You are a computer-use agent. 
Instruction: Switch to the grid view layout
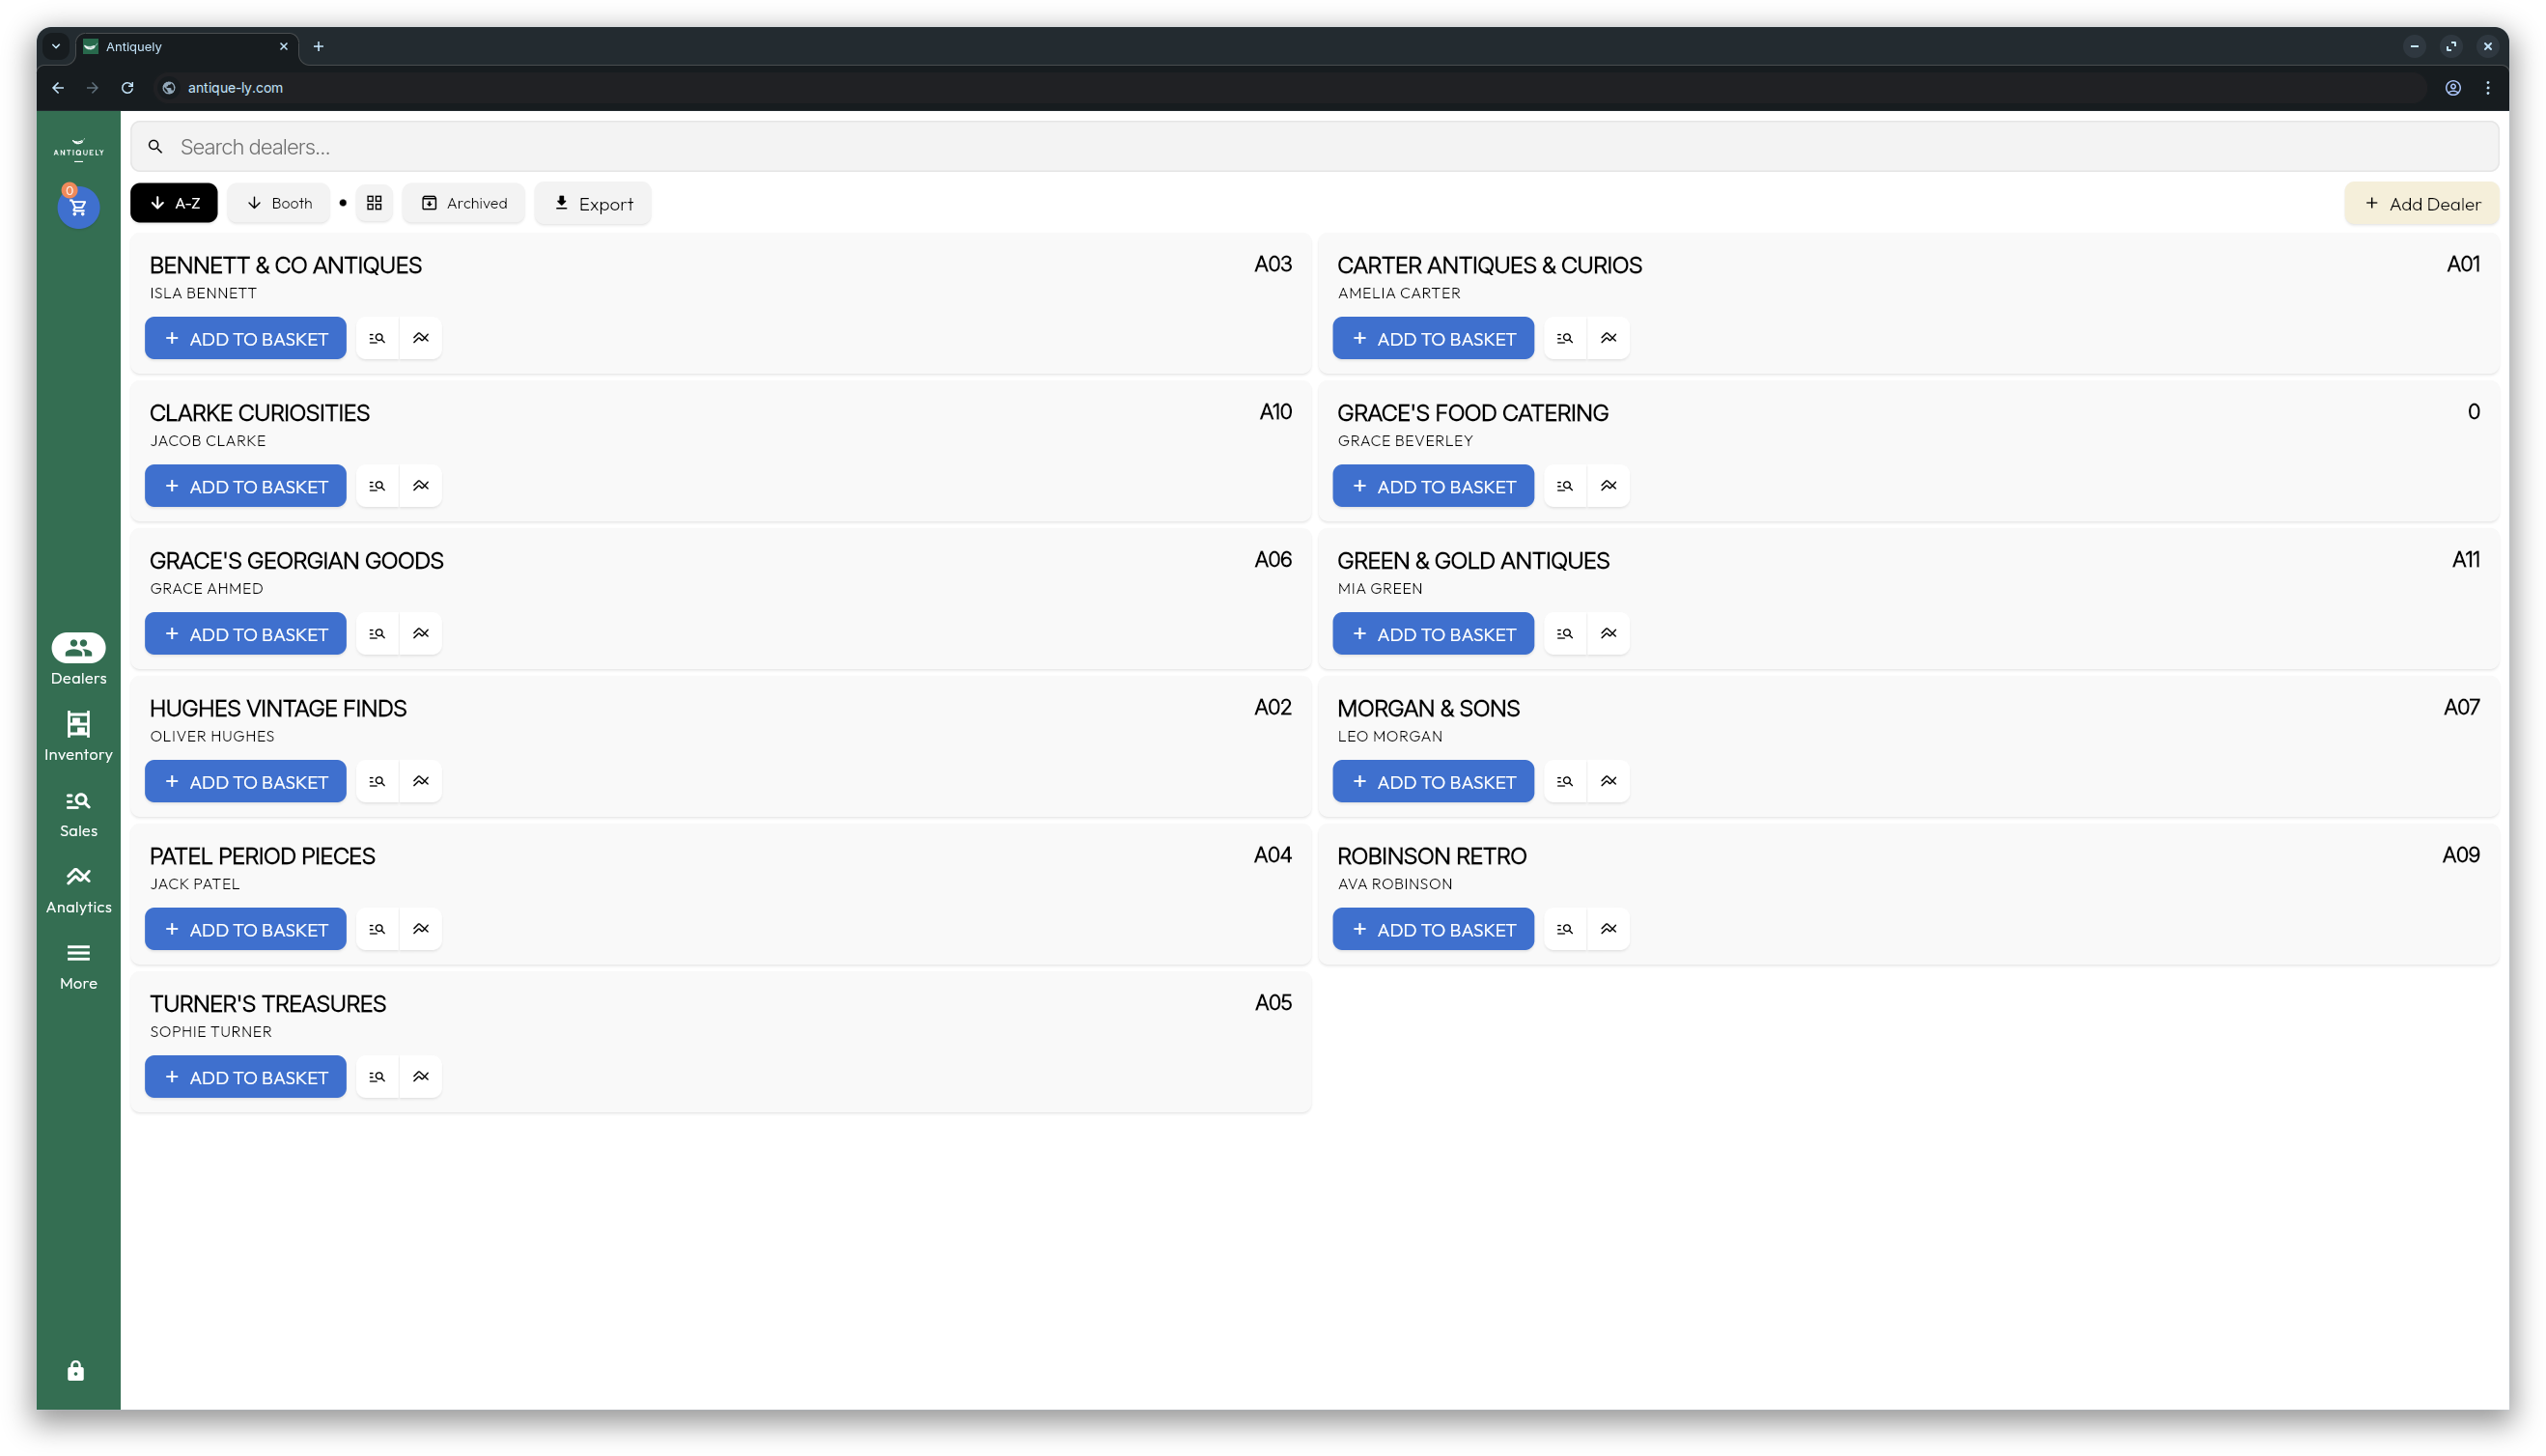pos(374,203)
